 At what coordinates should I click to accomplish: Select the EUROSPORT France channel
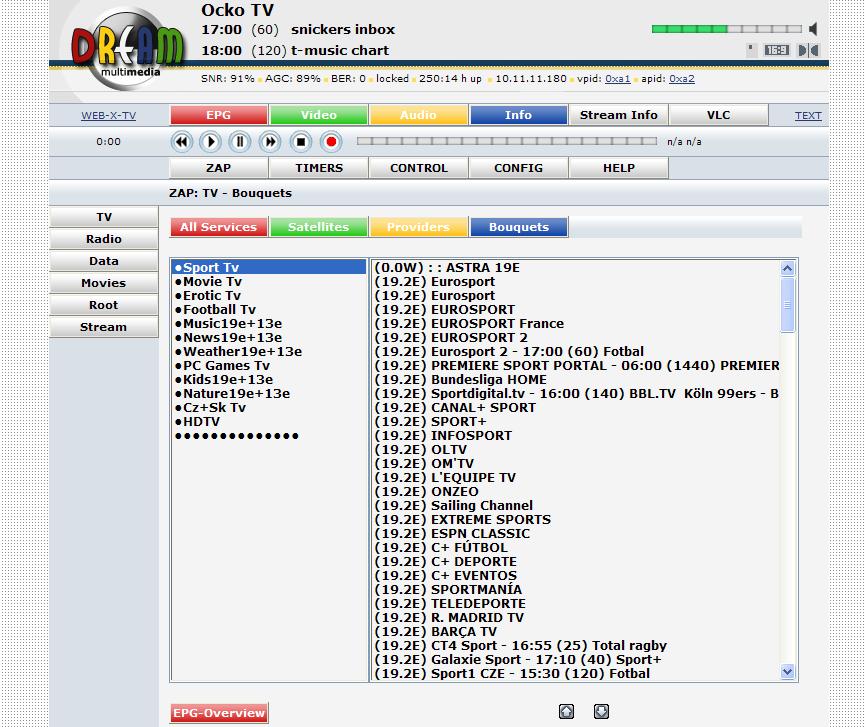[x=576, y=323]
